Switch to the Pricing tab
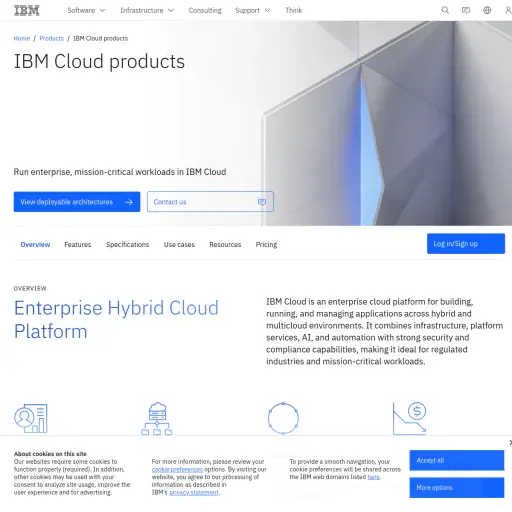Screen dimensions: 512x512 click(266, 245)
